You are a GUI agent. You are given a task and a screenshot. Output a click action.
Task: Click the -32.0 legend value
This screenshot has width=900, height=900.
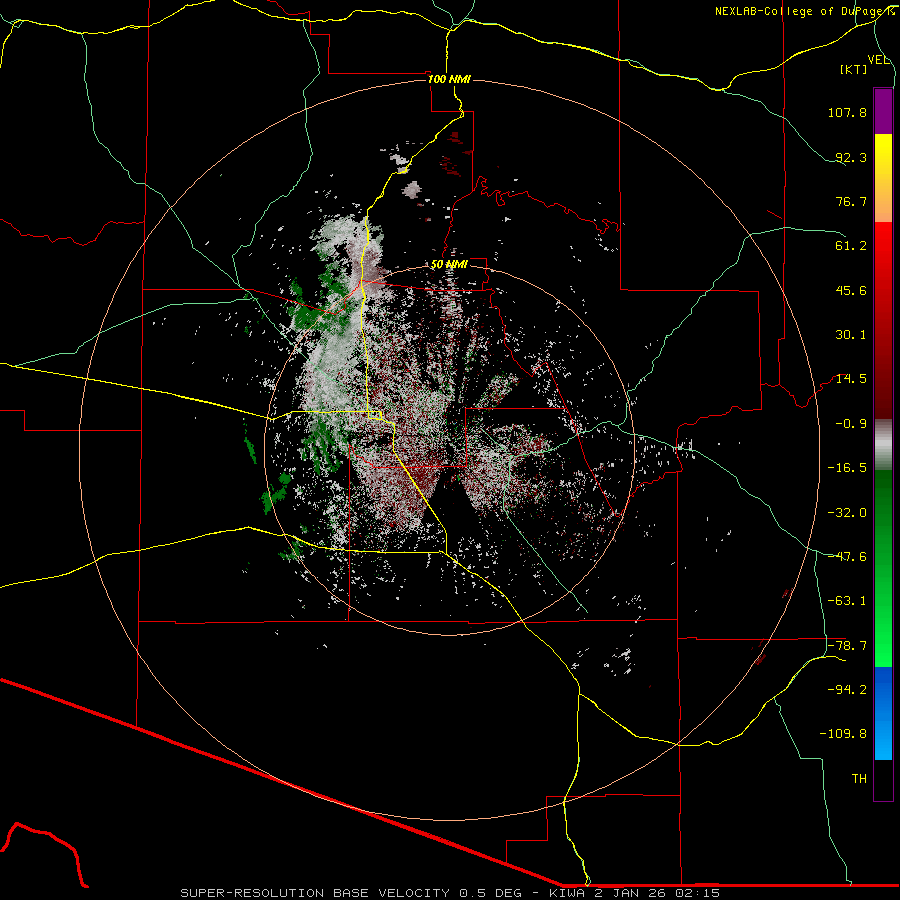(x=847, y=513)
